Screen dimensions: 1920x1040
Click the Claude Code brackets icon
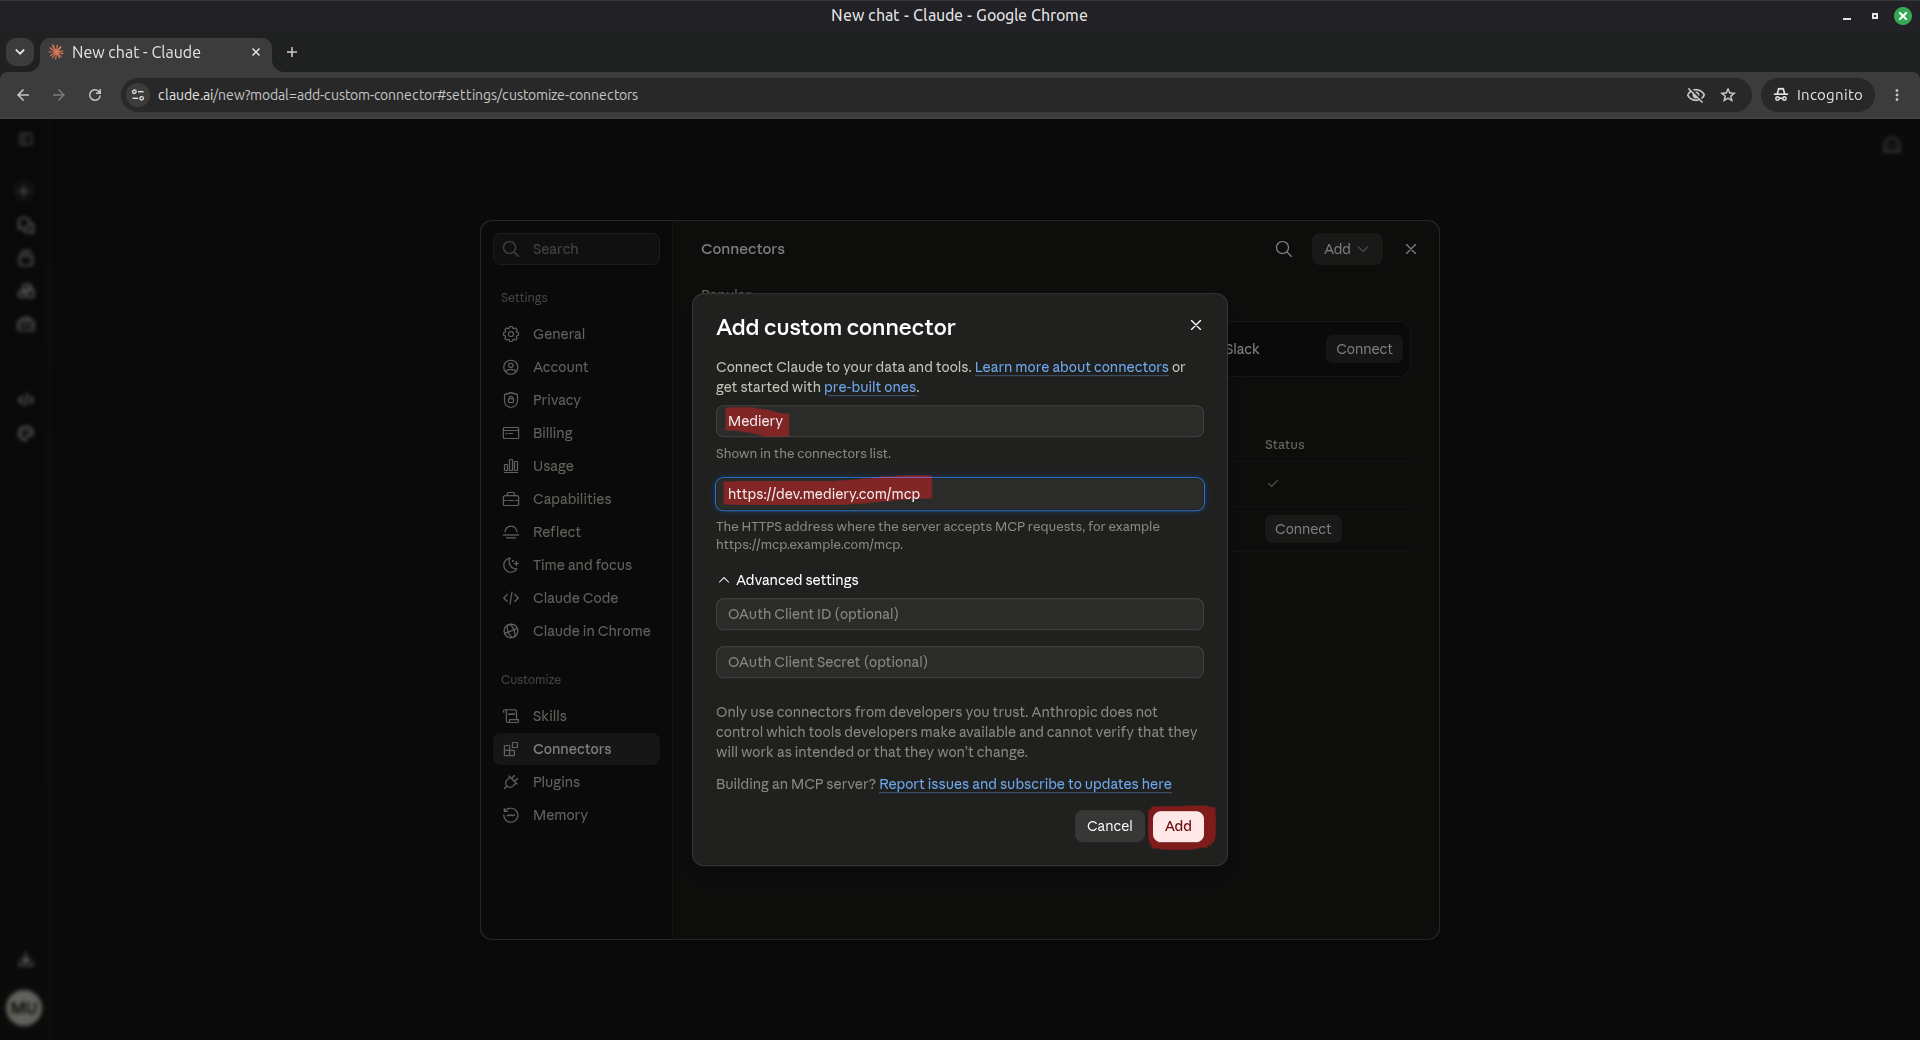(x=511, y=598)
